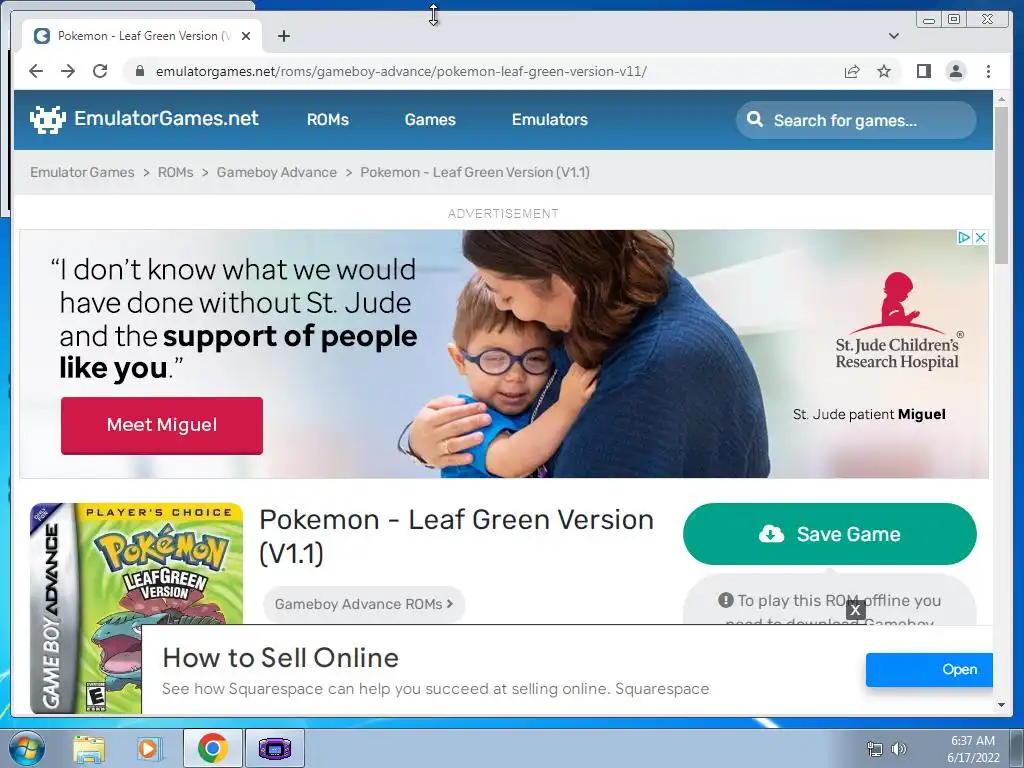The image size is (1024, 768).
Task: Follow the ROMs breadcrumb link
Action: [x=176, y=172]
